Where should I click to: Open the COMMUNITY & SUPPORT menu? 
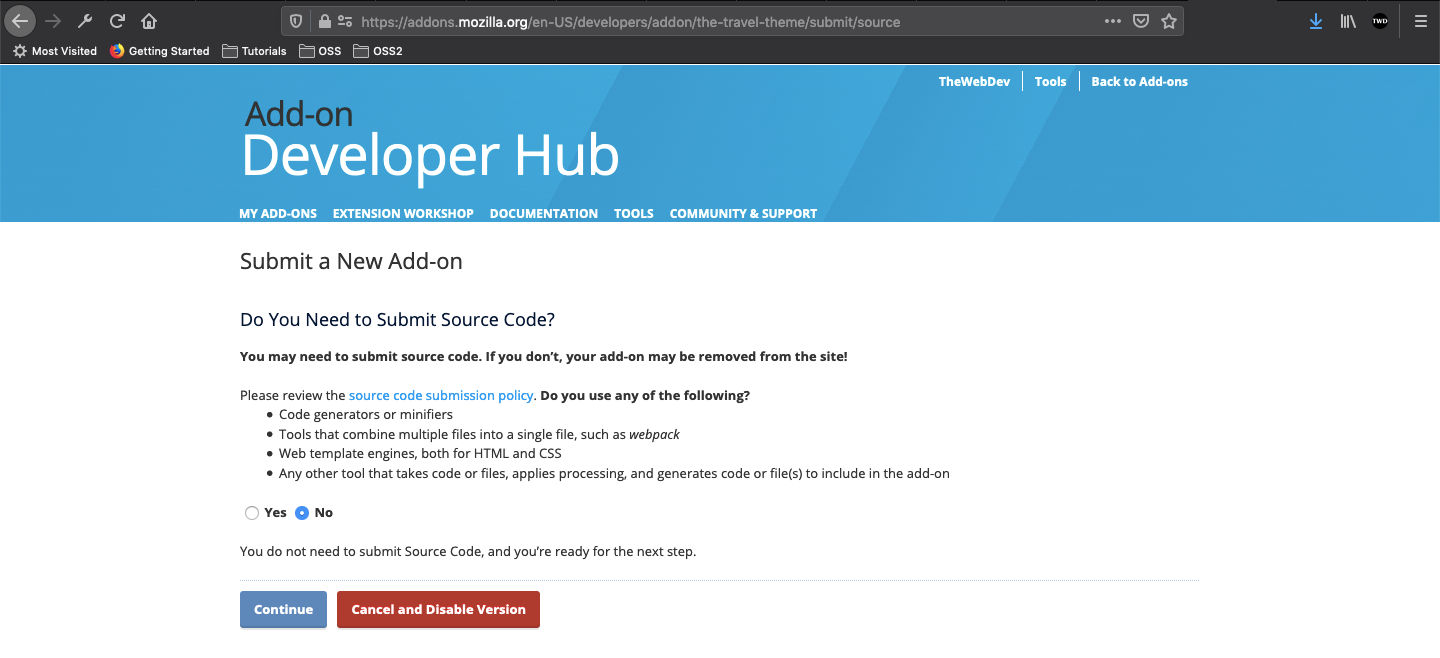tap(743, 213)
